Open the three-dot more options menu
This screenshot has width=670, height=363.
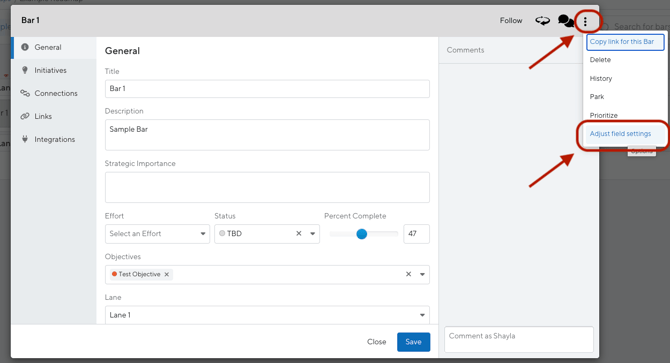pyautogui.click(x=585, y=21)
